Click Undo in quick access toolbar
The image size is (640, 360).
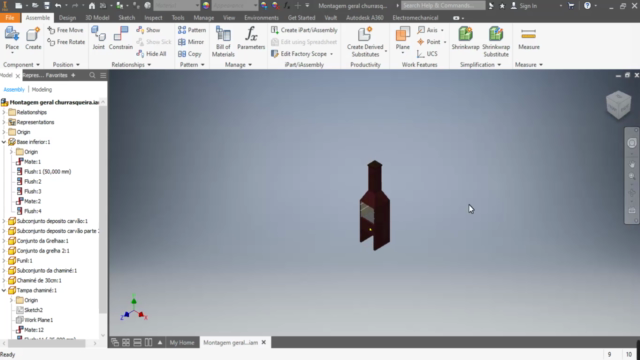pyautogui.click(x=58, y=6)
